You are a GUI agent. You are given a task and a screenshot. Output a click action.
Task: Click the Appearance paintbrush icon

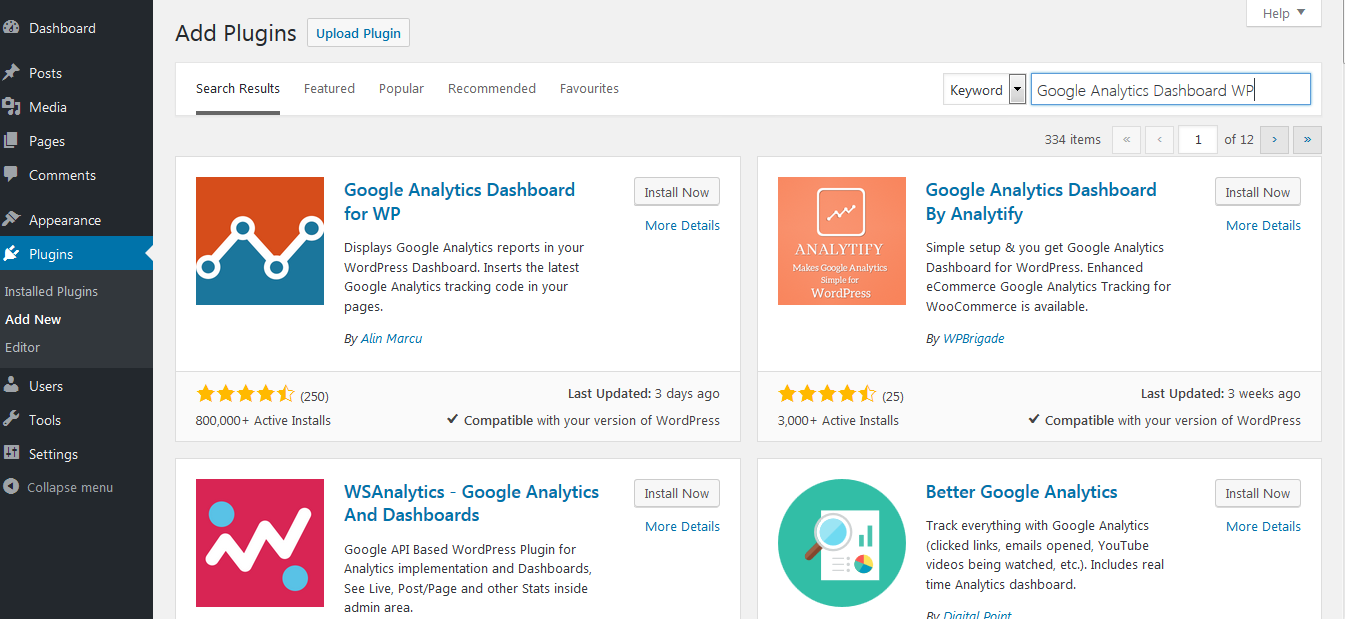(11, 219)
